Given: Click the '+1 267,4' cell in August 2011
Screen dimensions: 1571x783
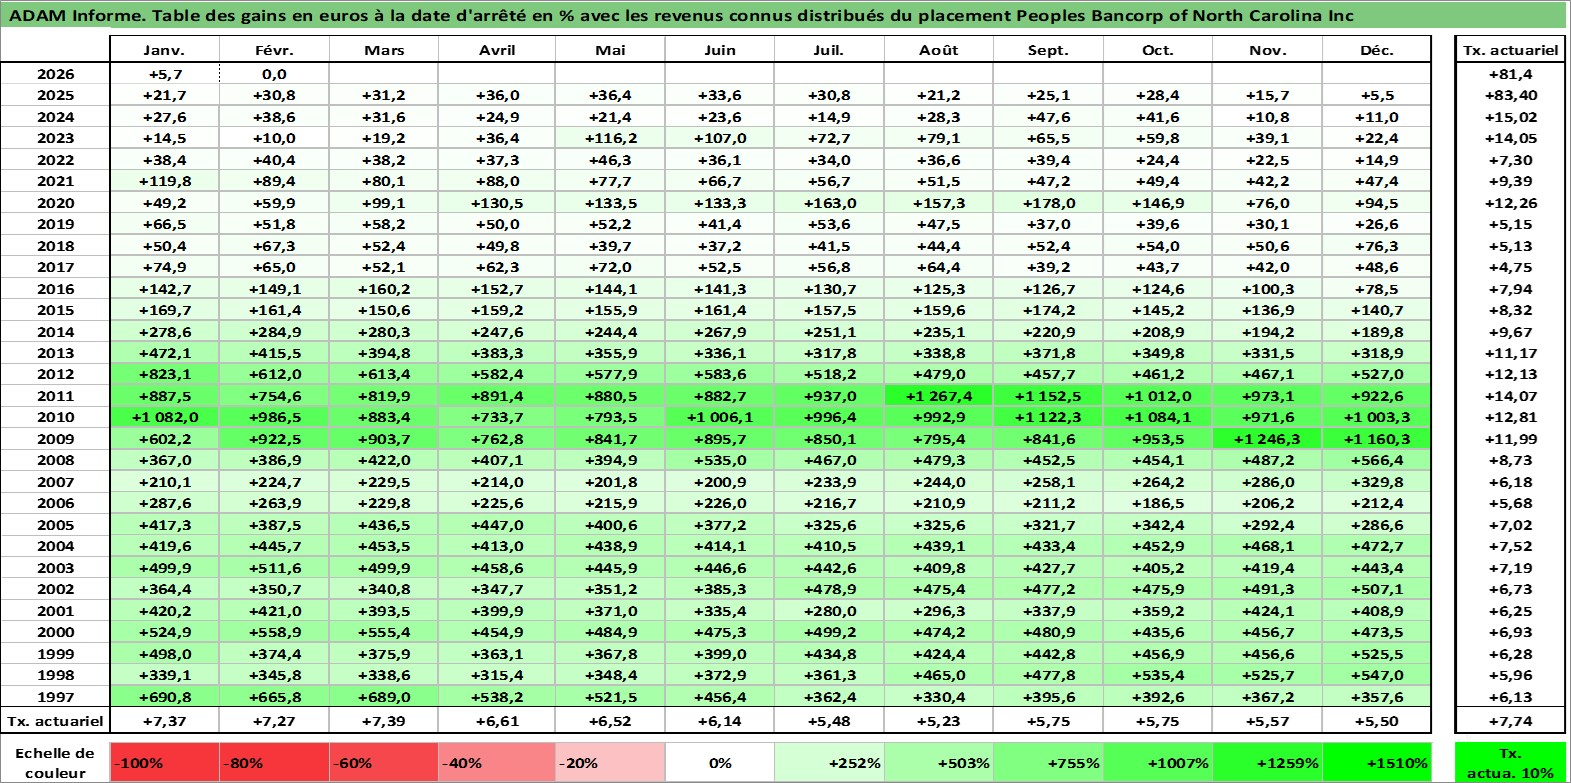Looking at the screenshot, I should pyautogui.click(x=938, y=396).
